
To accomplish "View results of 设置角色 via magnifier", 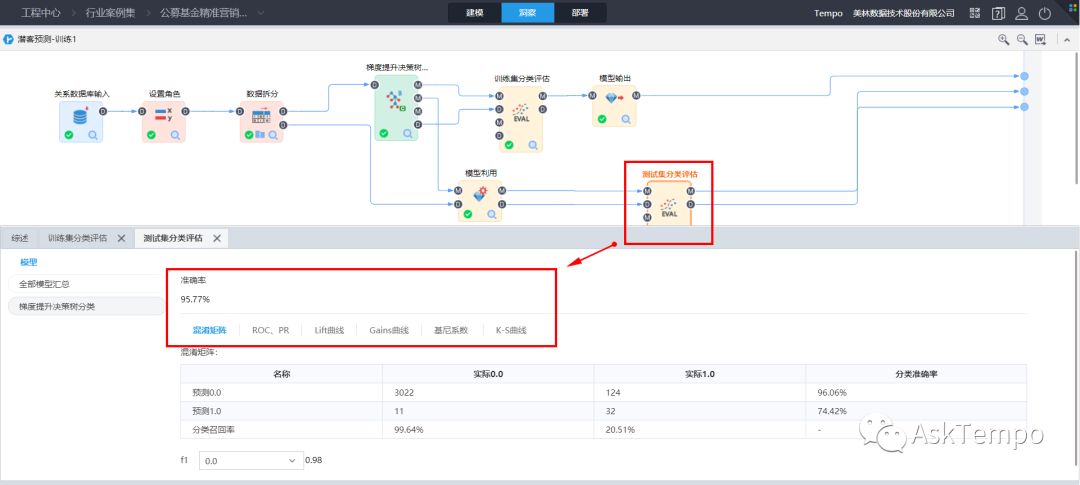I will pos(176,135).
